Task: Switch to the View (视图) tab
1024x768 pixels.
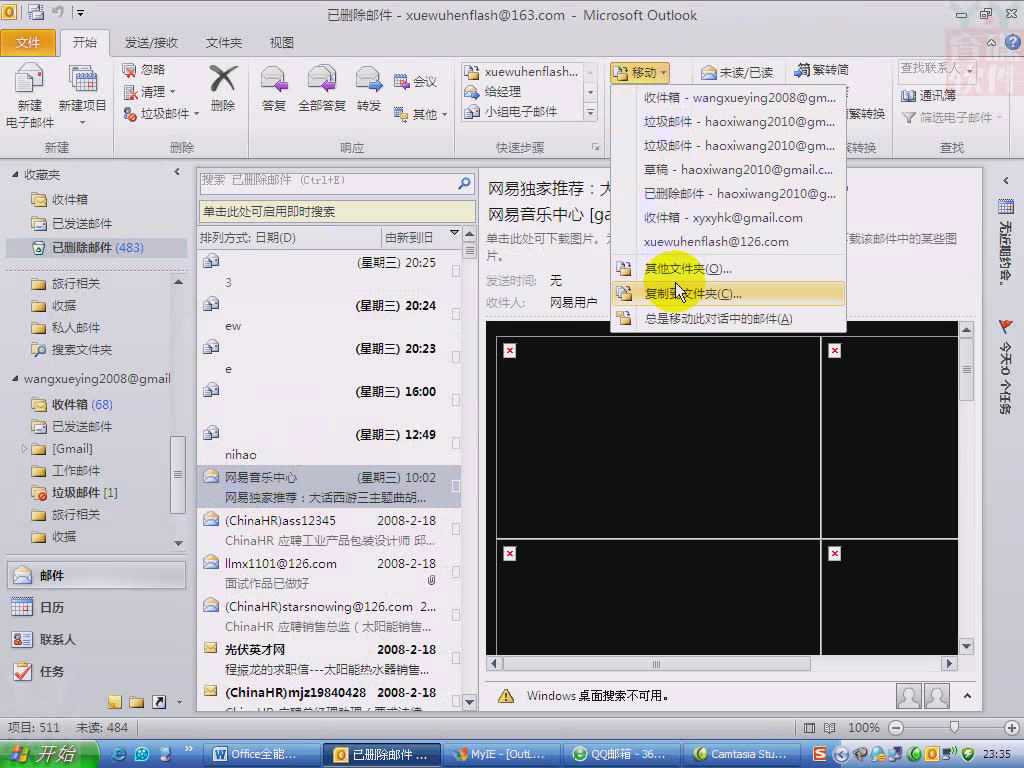Action: coord(281,42)
